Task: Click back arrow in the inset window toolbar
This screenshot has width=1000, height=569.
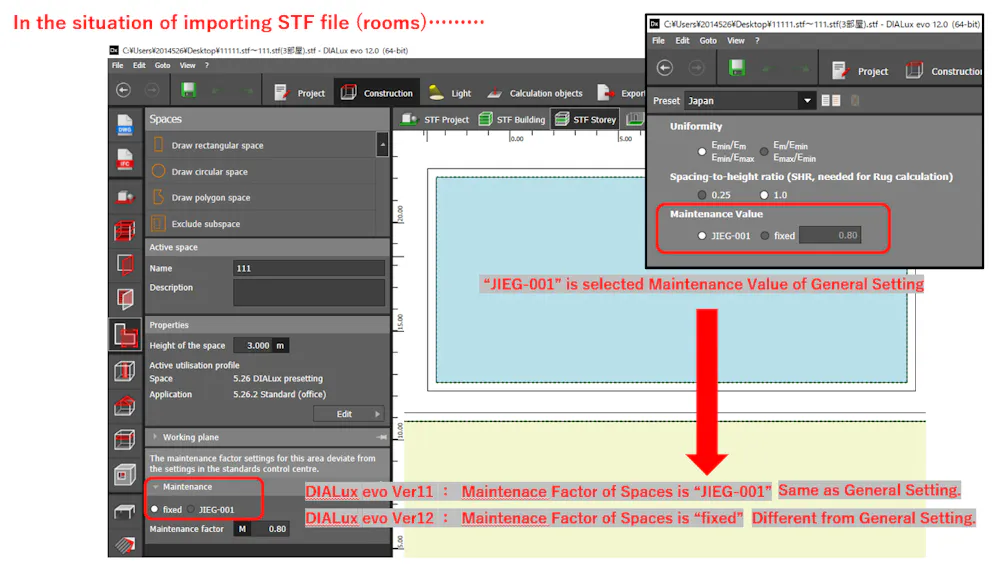Action: click(665, 68)
